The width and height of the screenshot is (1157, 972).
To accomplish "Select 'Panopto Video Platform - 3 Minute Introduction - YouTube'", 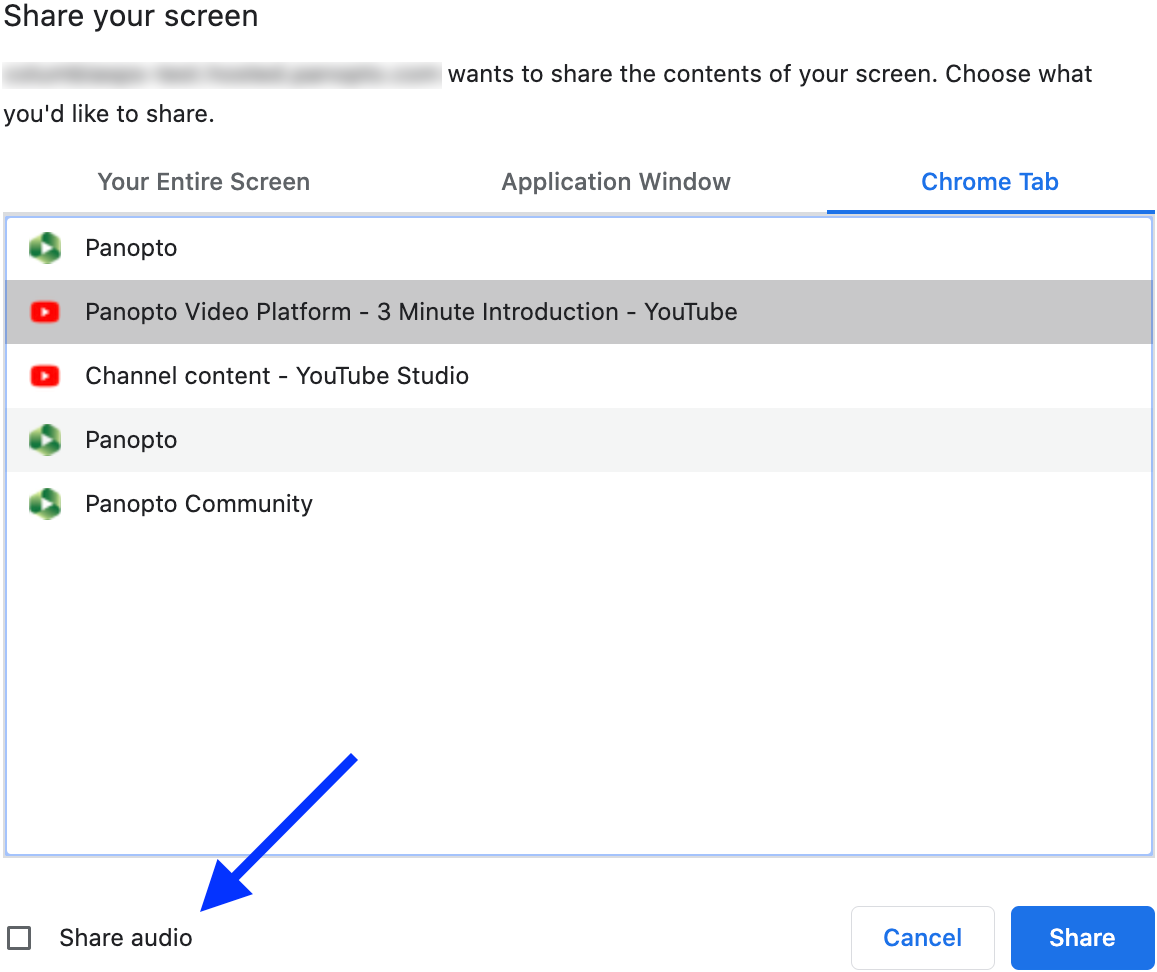I will (578, 311).
